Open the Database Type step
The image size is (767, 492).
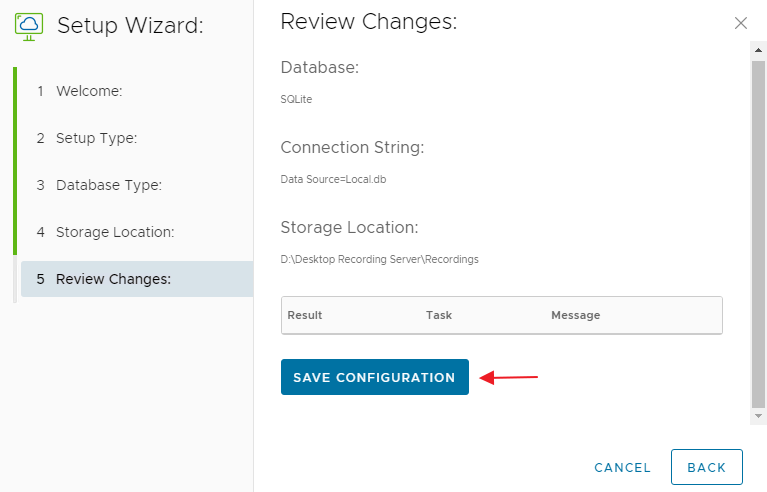pos(108,185)
